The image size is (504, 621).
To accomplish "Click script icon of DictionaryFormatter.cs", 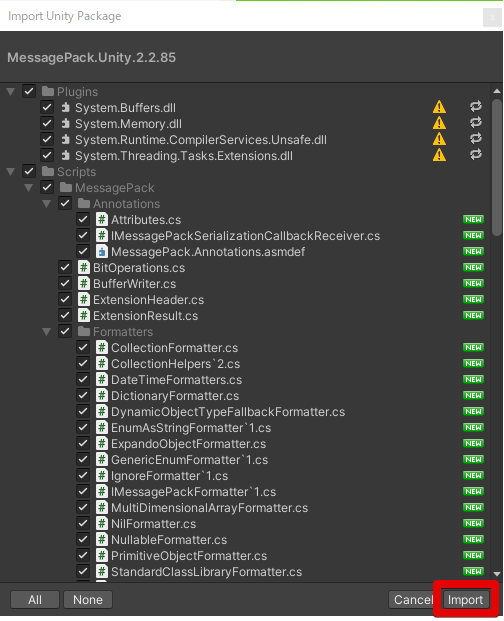I will click(102, 395).
